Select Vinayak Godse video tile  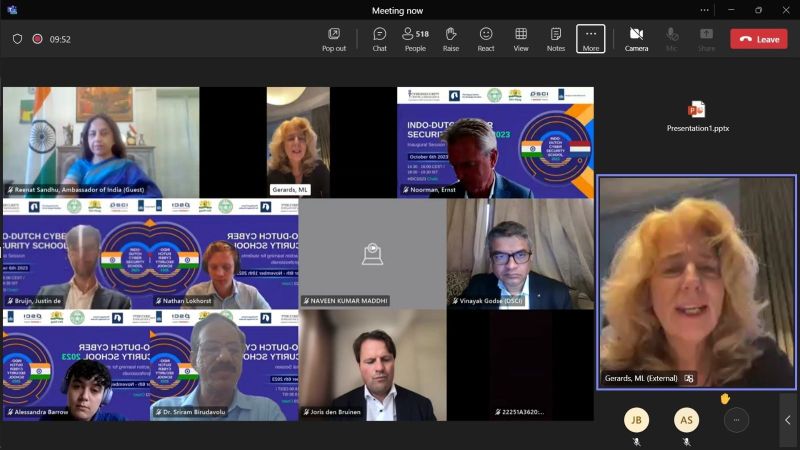520,254
